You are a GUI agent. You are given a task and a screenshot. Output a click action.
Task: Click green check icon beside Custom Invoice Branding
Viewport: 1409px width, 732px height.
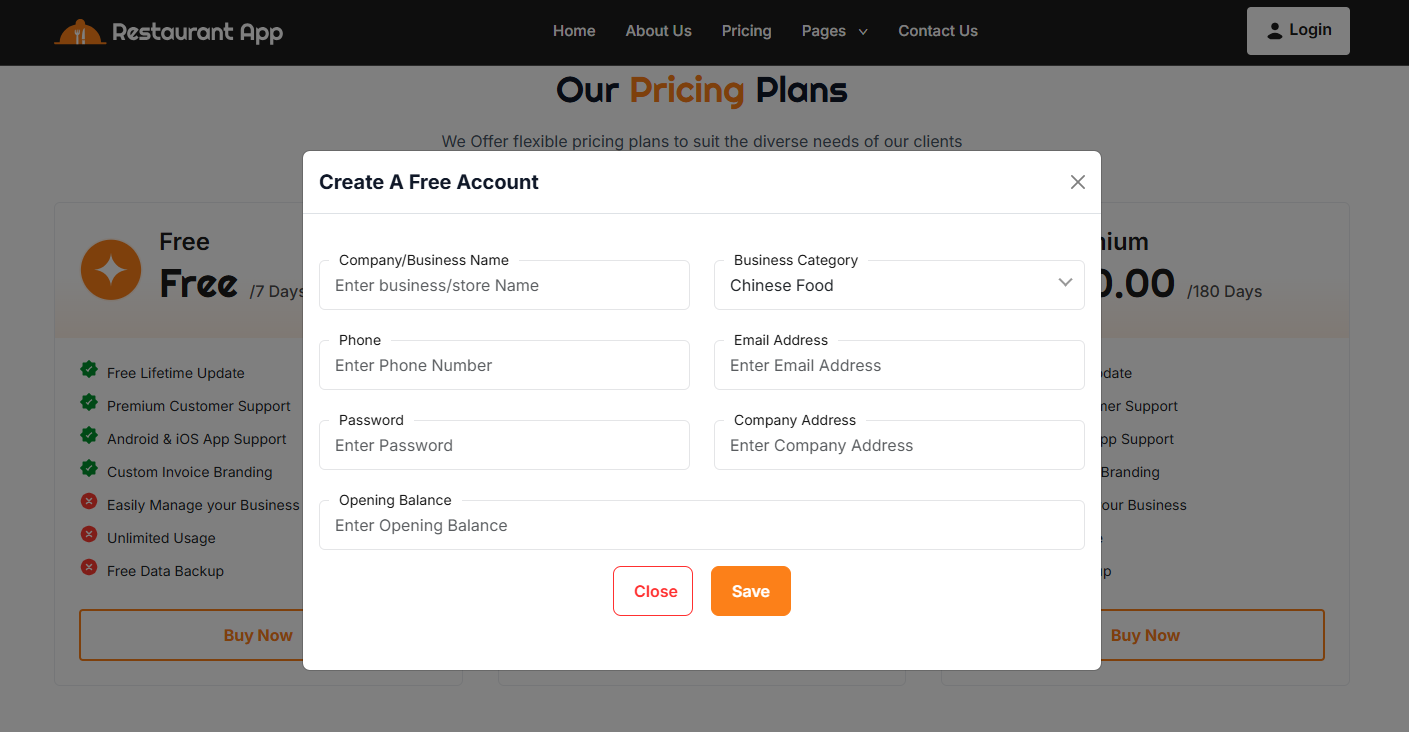coord(89,469)
